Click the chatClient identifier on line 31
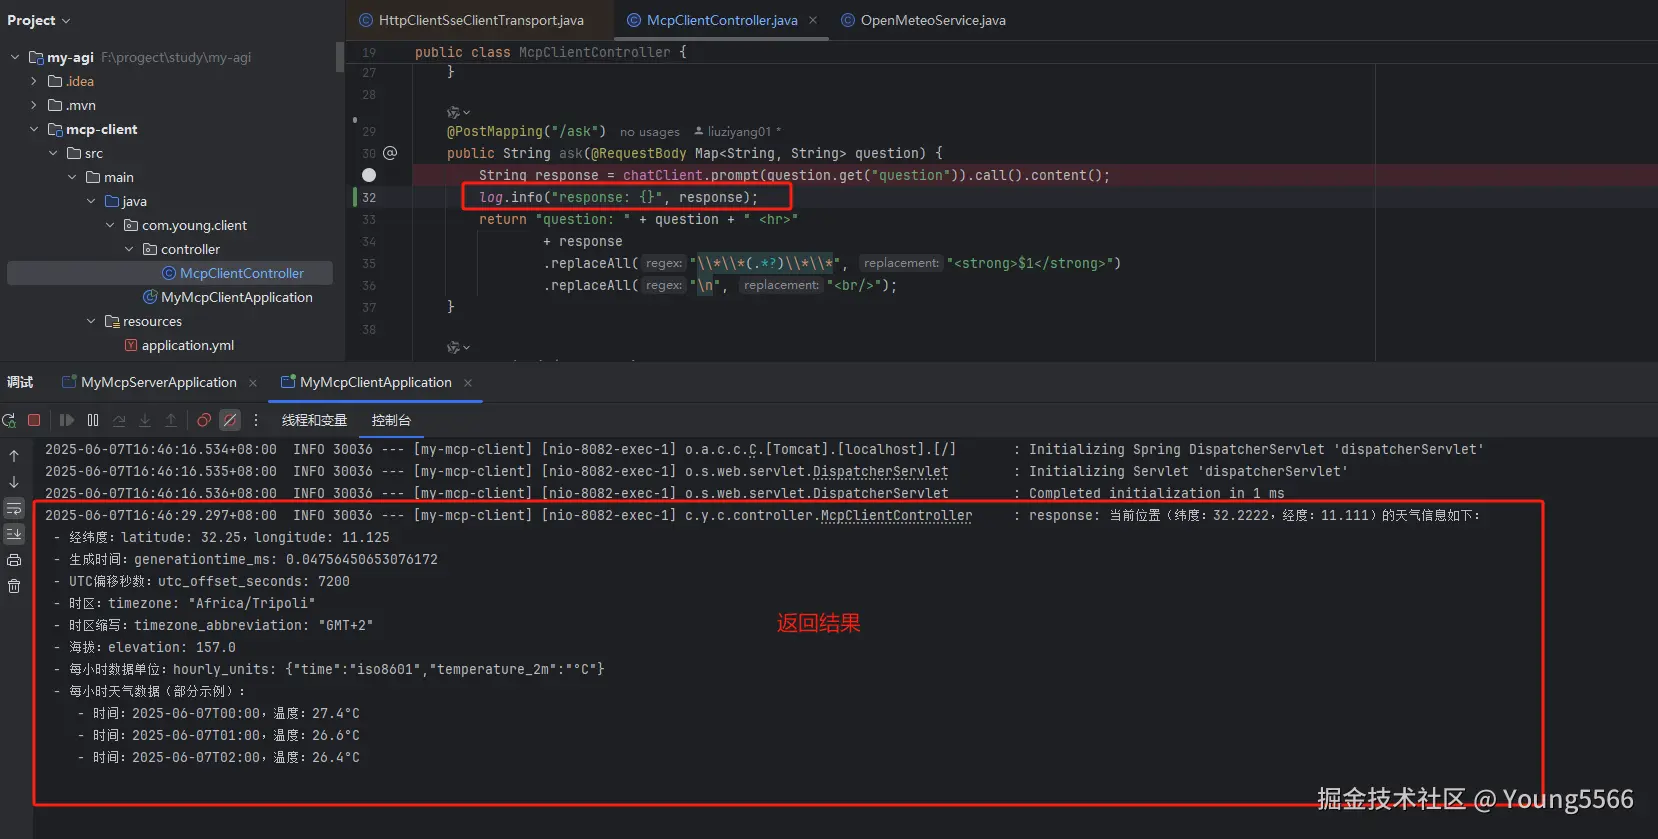Image resolution: width=1658 pixels, height=839 pixels. tap(663, 175)
